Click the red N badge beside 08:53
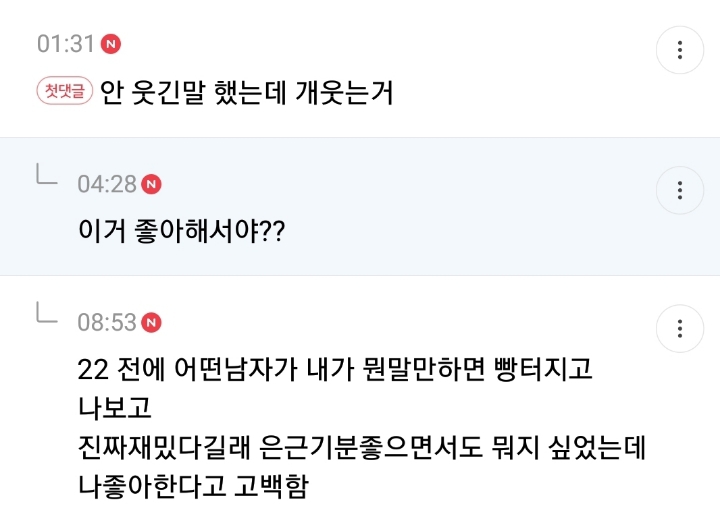 151,322
